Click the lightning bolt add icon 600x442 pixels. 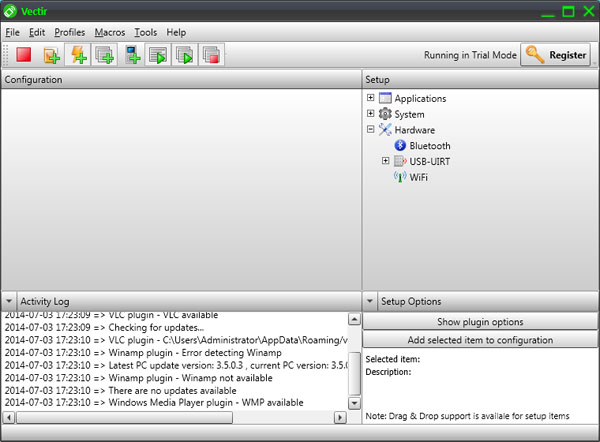point(77,56)
